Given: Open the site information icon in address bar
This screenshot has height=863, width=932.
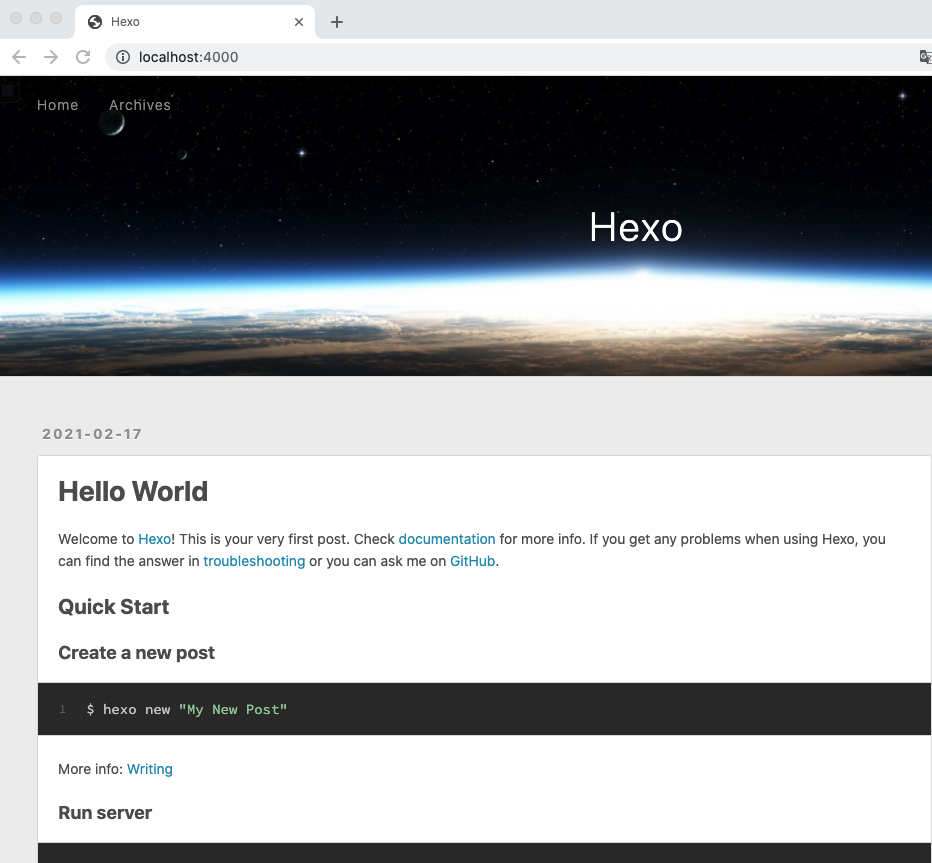Looking at the screenshot, I should [x=123, y=57].
